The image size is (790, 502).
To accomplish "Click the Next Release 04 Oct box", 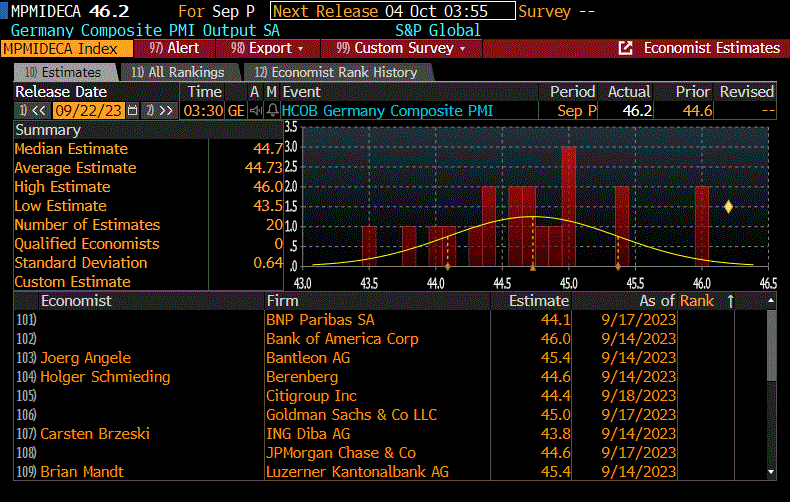I will (x=392, y=11).
